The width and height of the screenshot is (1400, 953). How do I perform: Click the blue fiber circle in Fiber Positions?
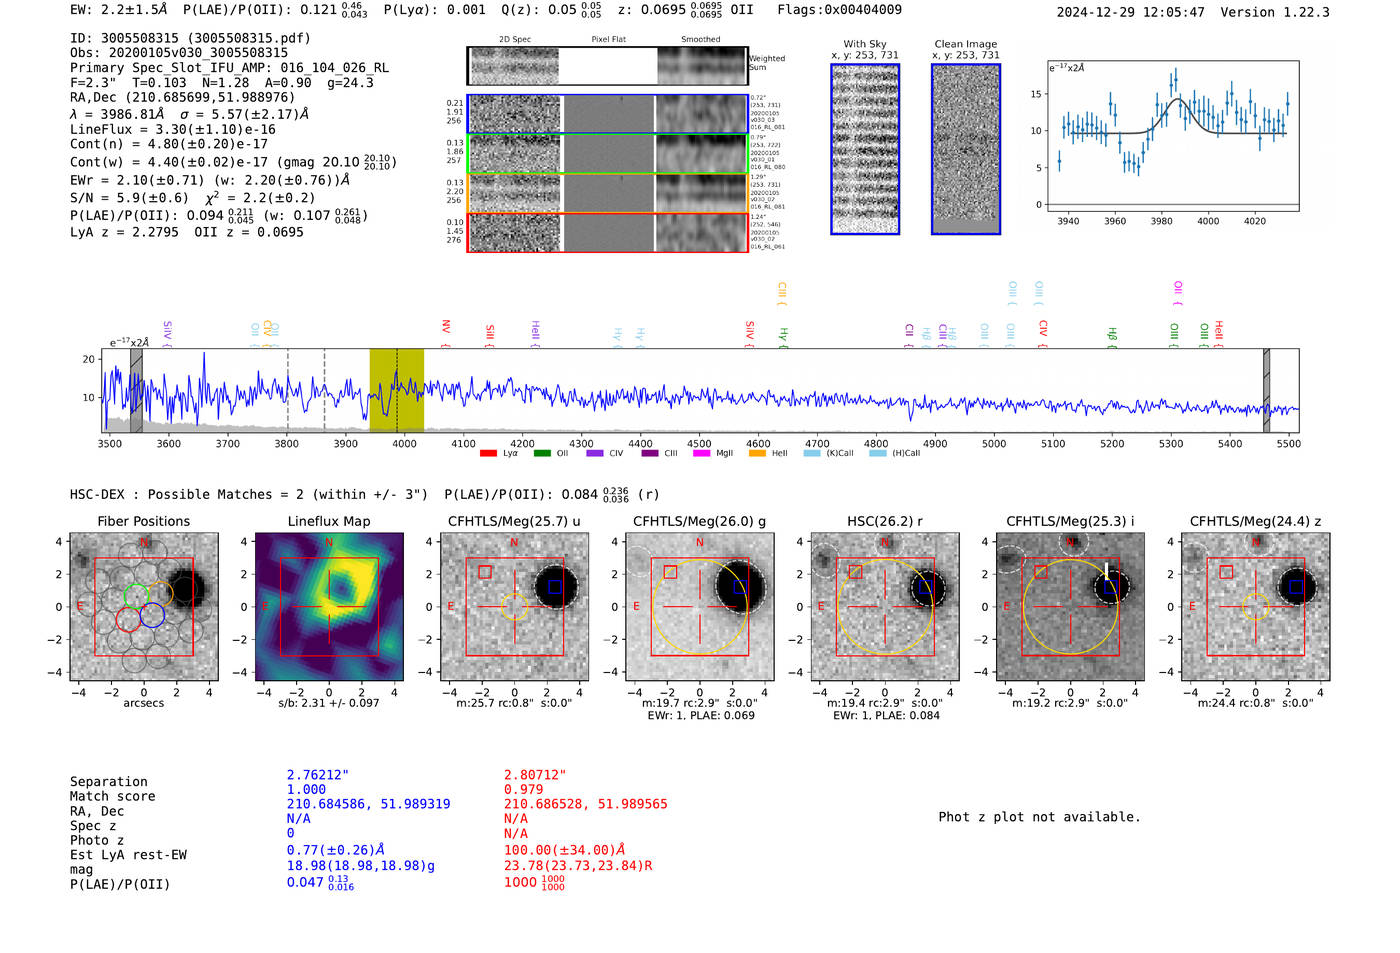coord(152,615)
